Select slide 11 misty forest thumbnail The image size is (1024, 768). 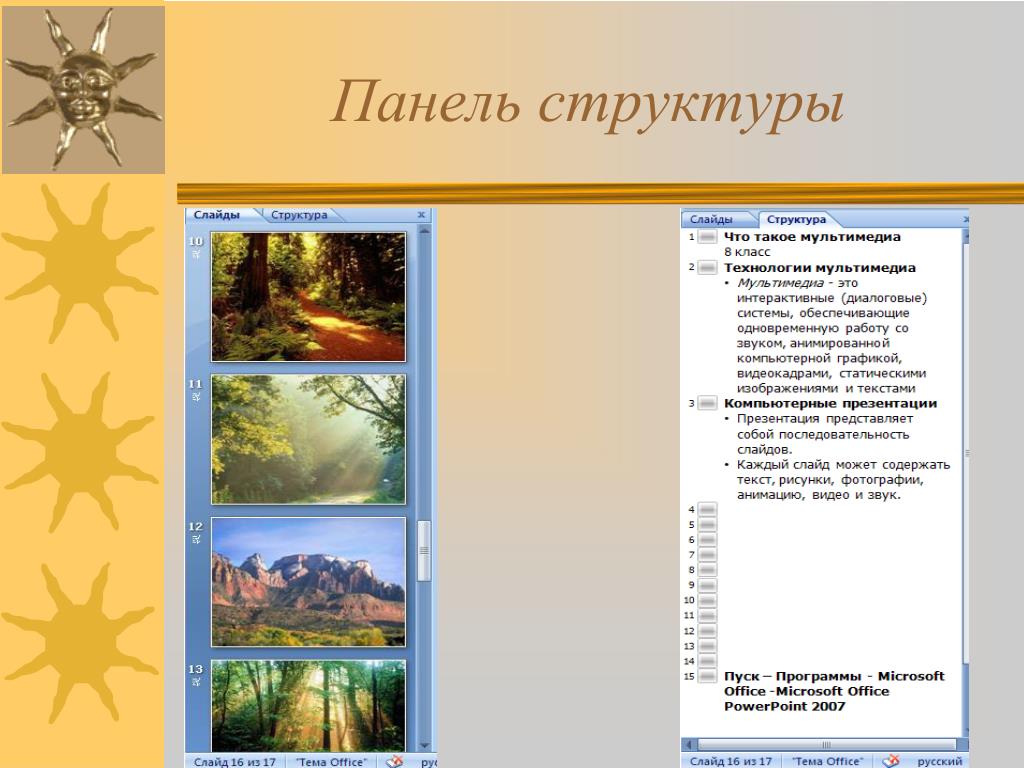pos(308,440)
